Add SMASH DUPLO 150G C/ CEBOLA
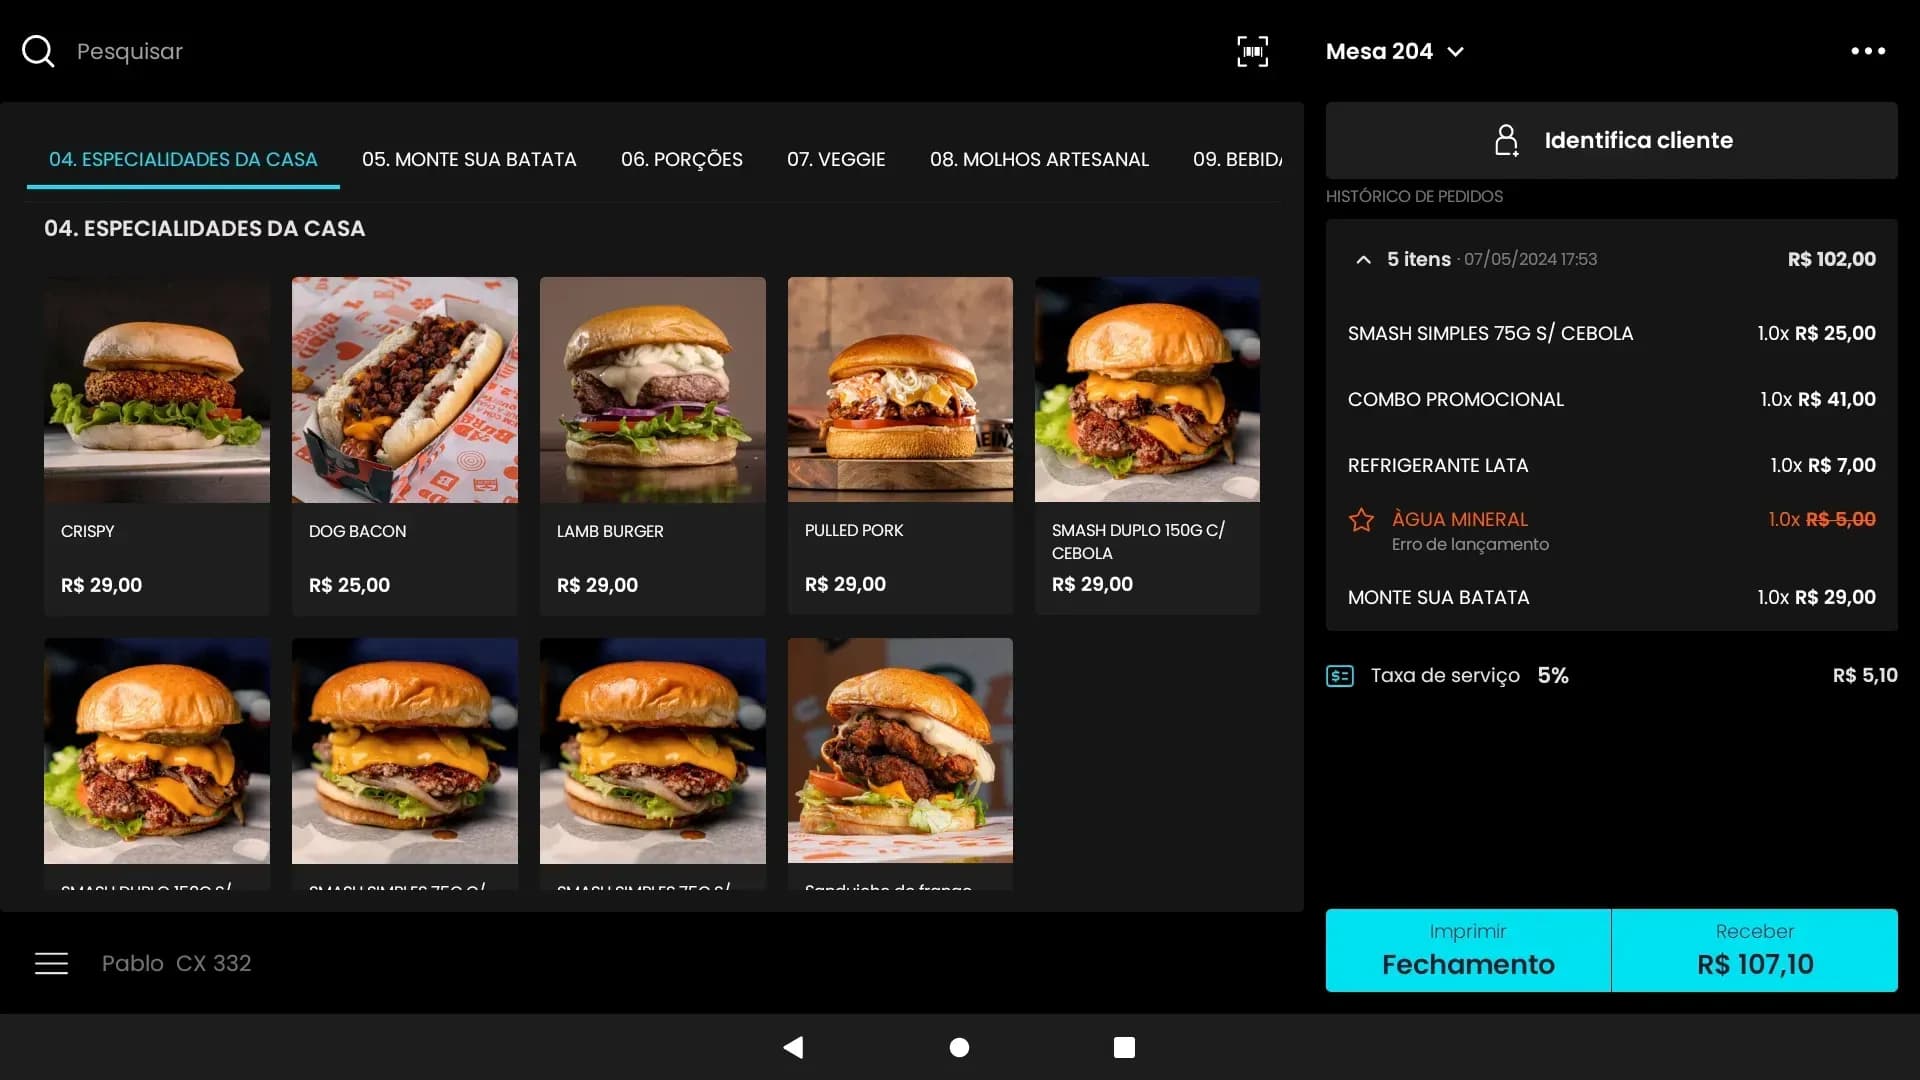Screen dimensions: 1920x1080 click(1147, 445)
